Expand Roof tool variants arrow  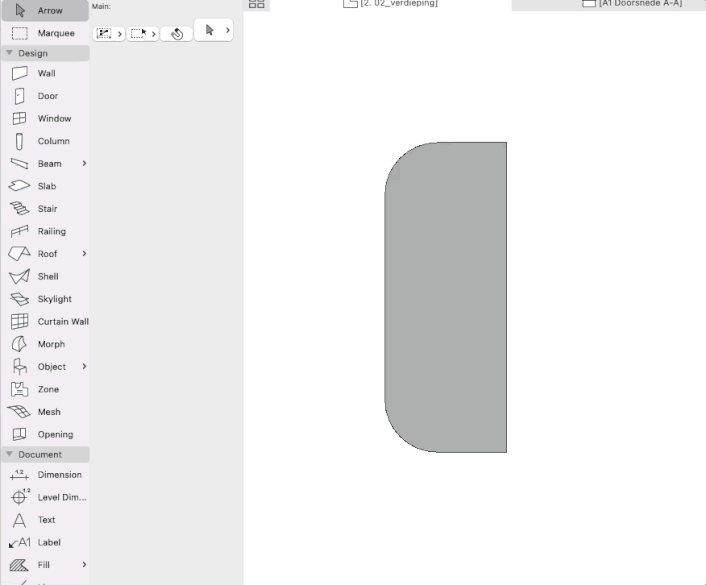[84, 254]
